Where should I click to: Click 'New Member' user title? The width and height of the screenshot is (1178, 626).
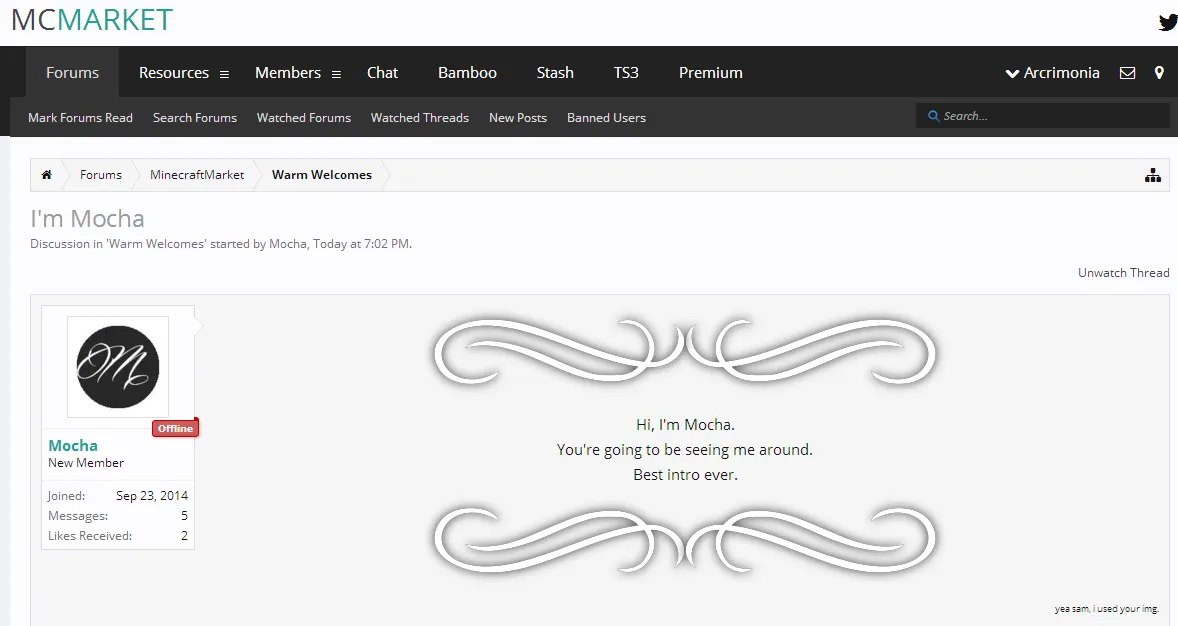pos(86,463)
